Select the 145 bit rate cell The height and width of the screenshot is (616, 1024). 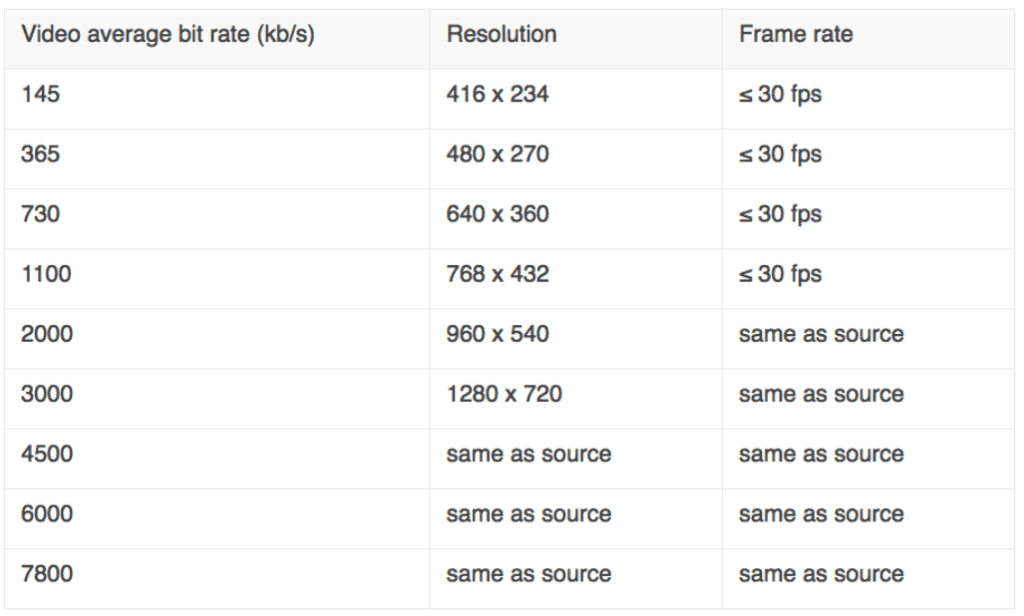click(217, 99)
